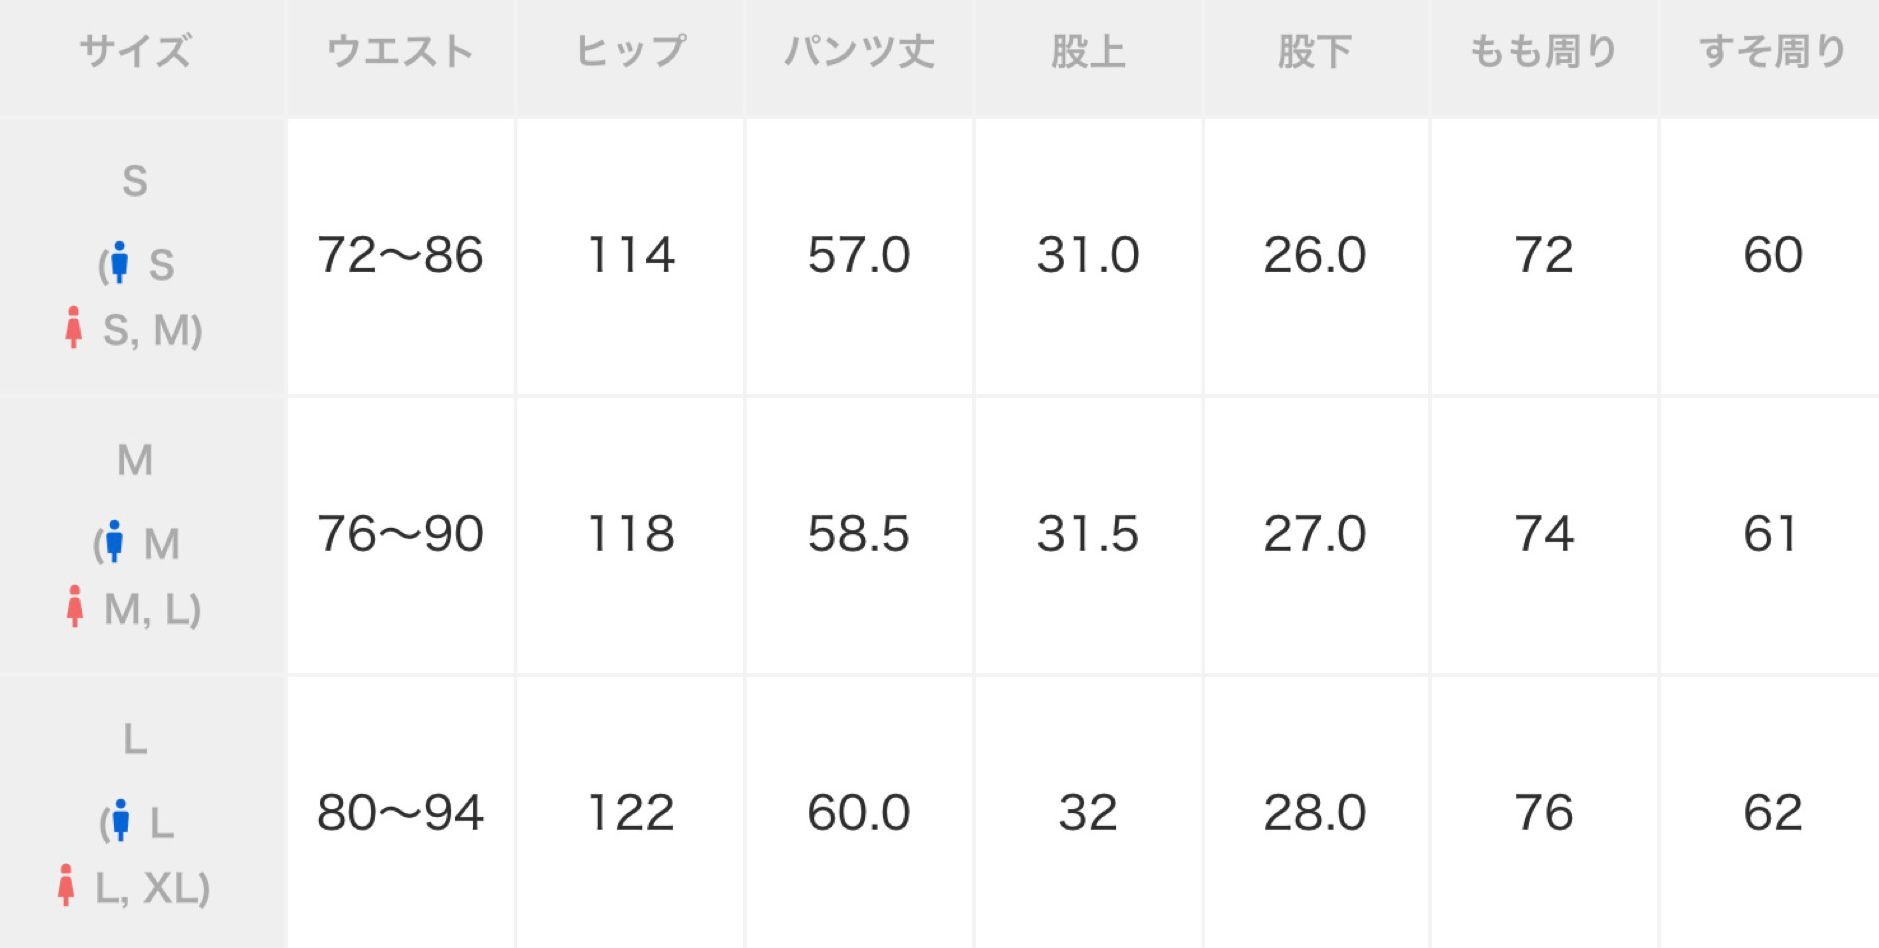This screenshot has height=948, width=1879.
Task: Click the red female icon in M row
Action: (74, 606)
